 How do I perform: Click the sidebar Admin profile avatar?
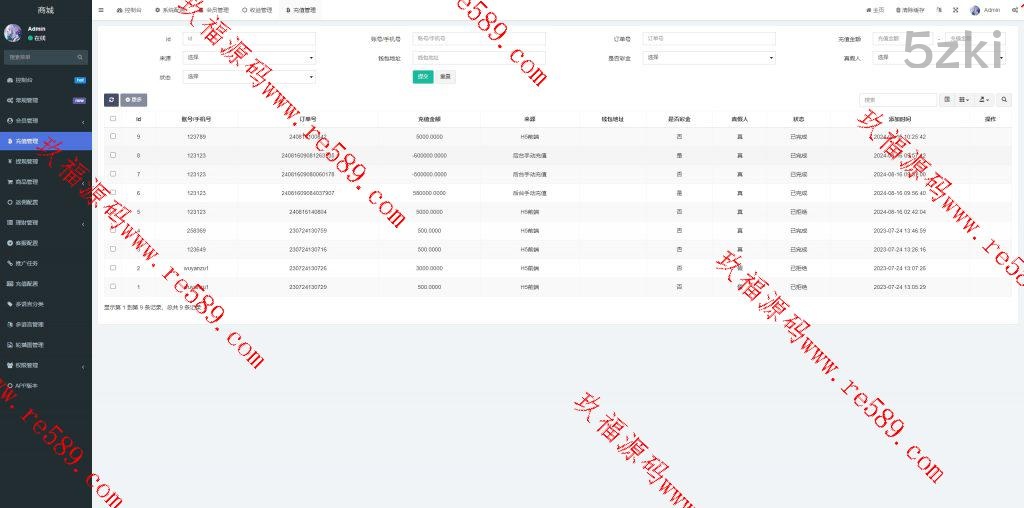[12, 33]
